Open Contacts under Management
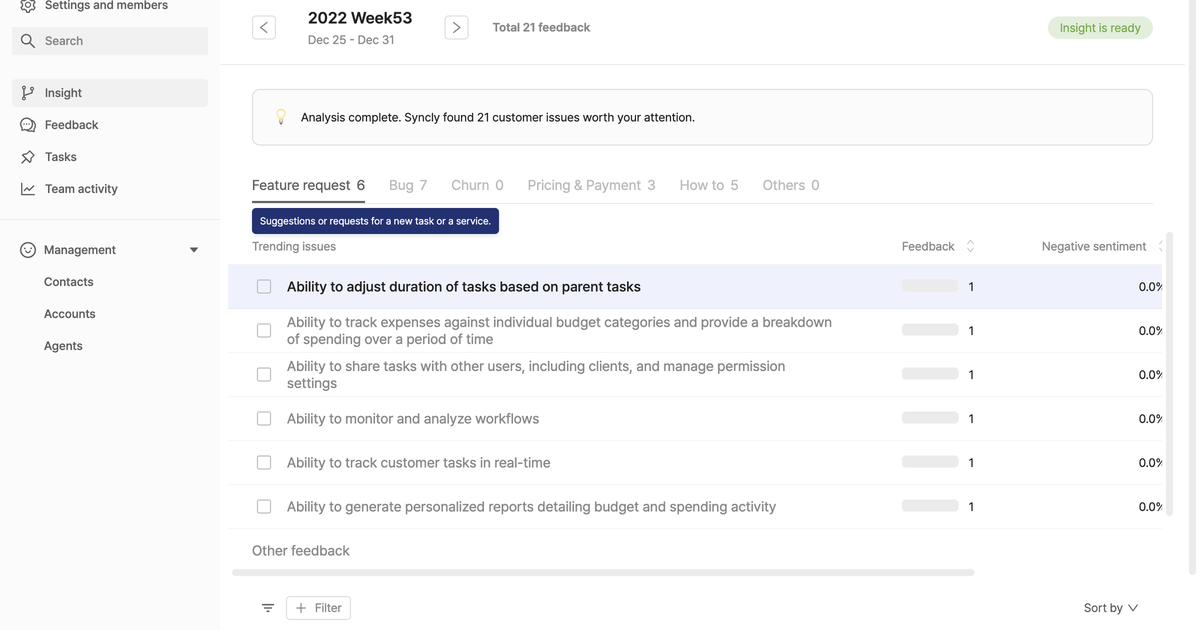Image resolution: width=1200 pixels, height=630 pixels. [x=69, y=282]
